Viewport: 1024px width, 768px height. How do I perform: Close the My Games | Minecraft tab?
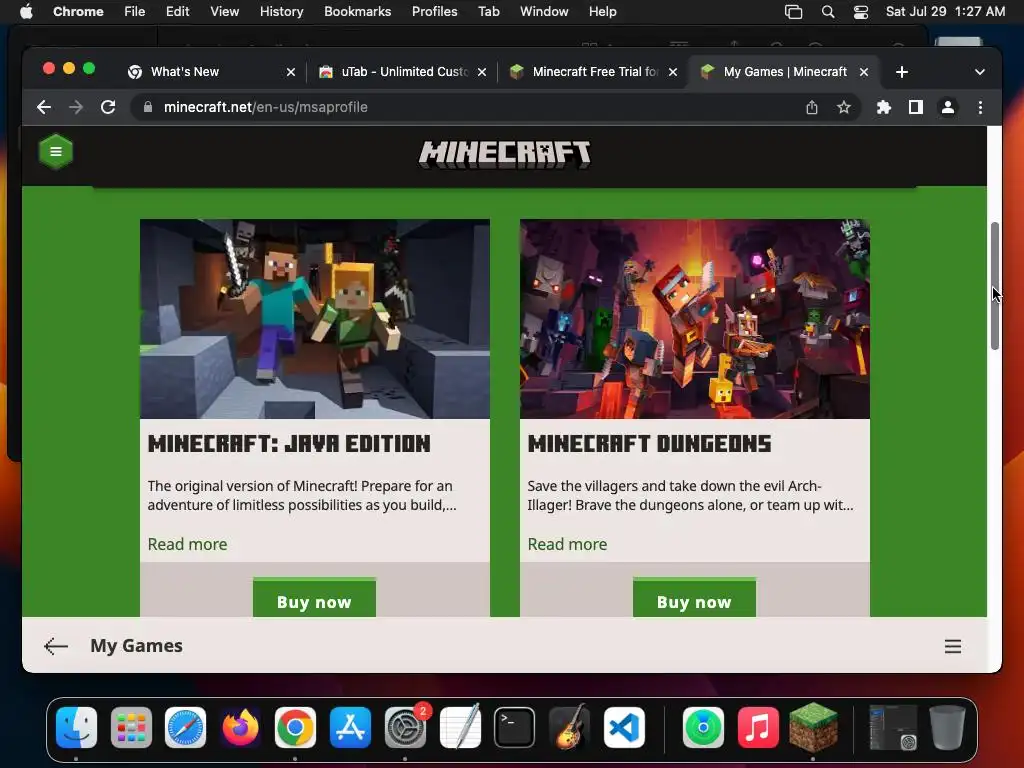(864, 72)
